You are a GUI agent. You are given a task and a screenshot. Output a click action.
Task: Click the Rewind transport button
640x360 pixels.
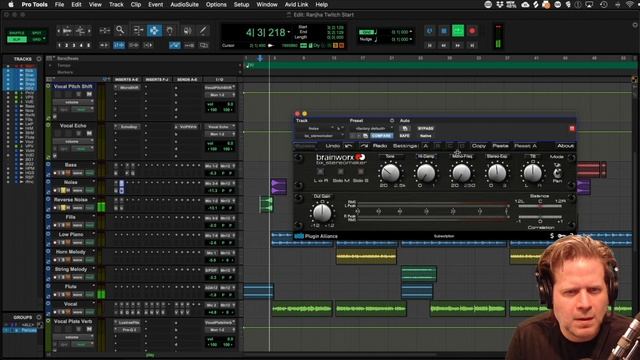tap(444, 45)
